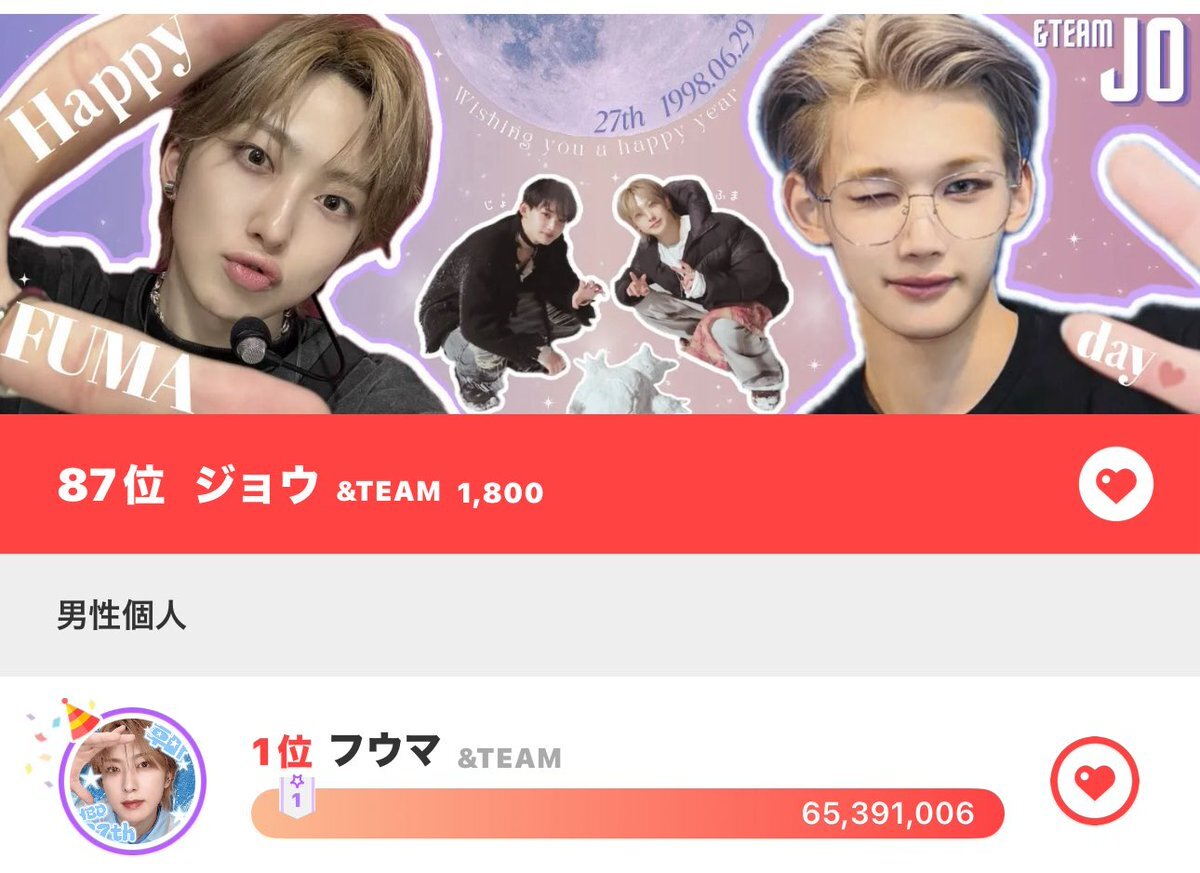
Task: Tap the white heart button beside ジョウ
Action: (x=1116, y=485)
